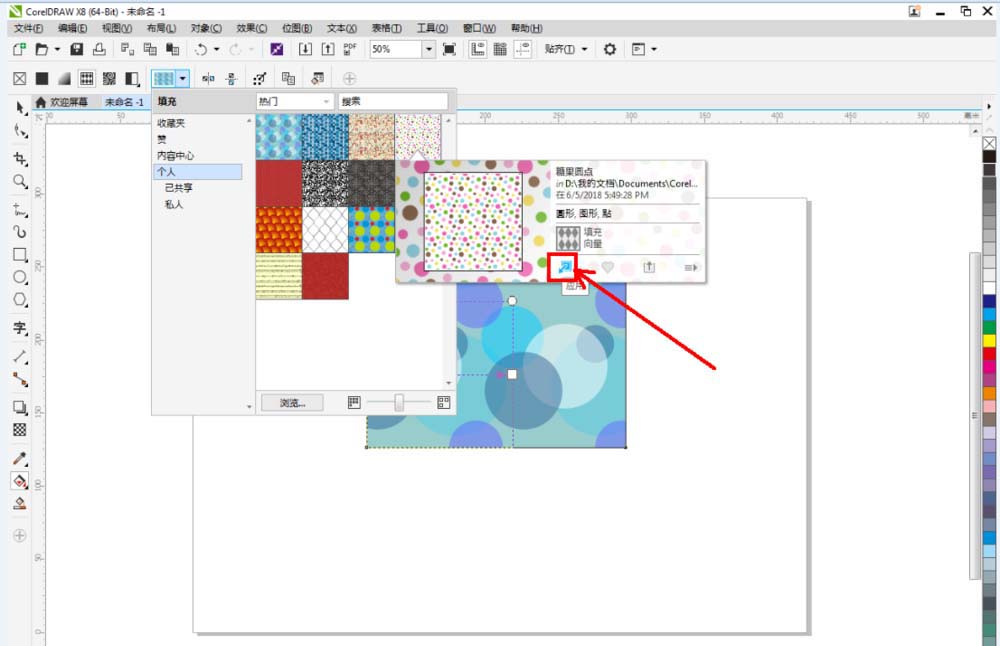The height and width of the screenshot is (646, 1000).
Task: Switch to Uniform fill mode
Action: click(x=42, y=78)
